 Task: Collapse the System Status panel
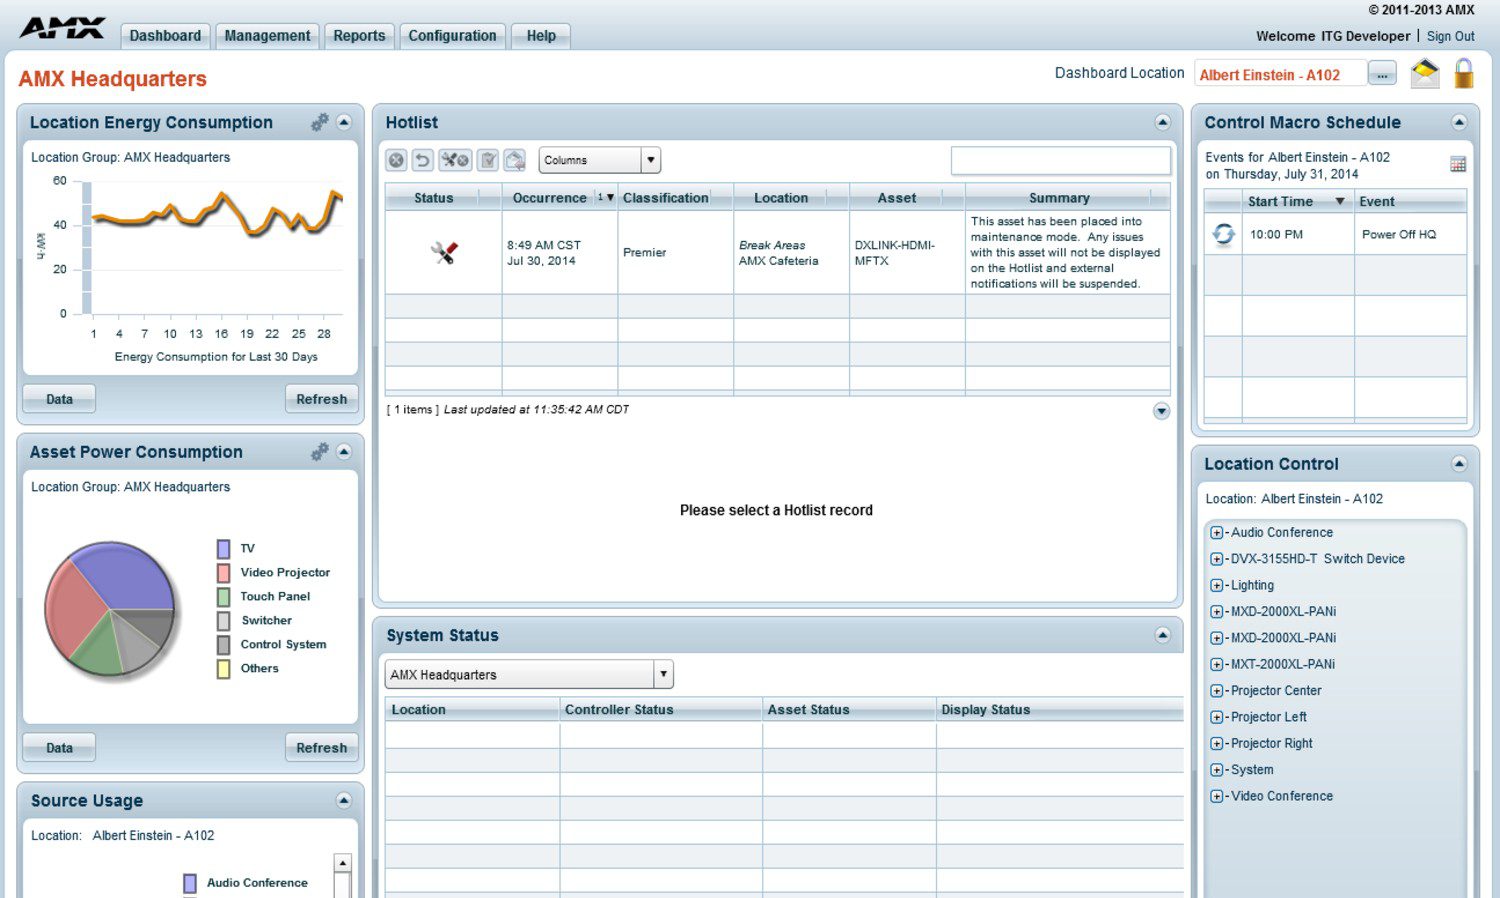pos(1162,635)
